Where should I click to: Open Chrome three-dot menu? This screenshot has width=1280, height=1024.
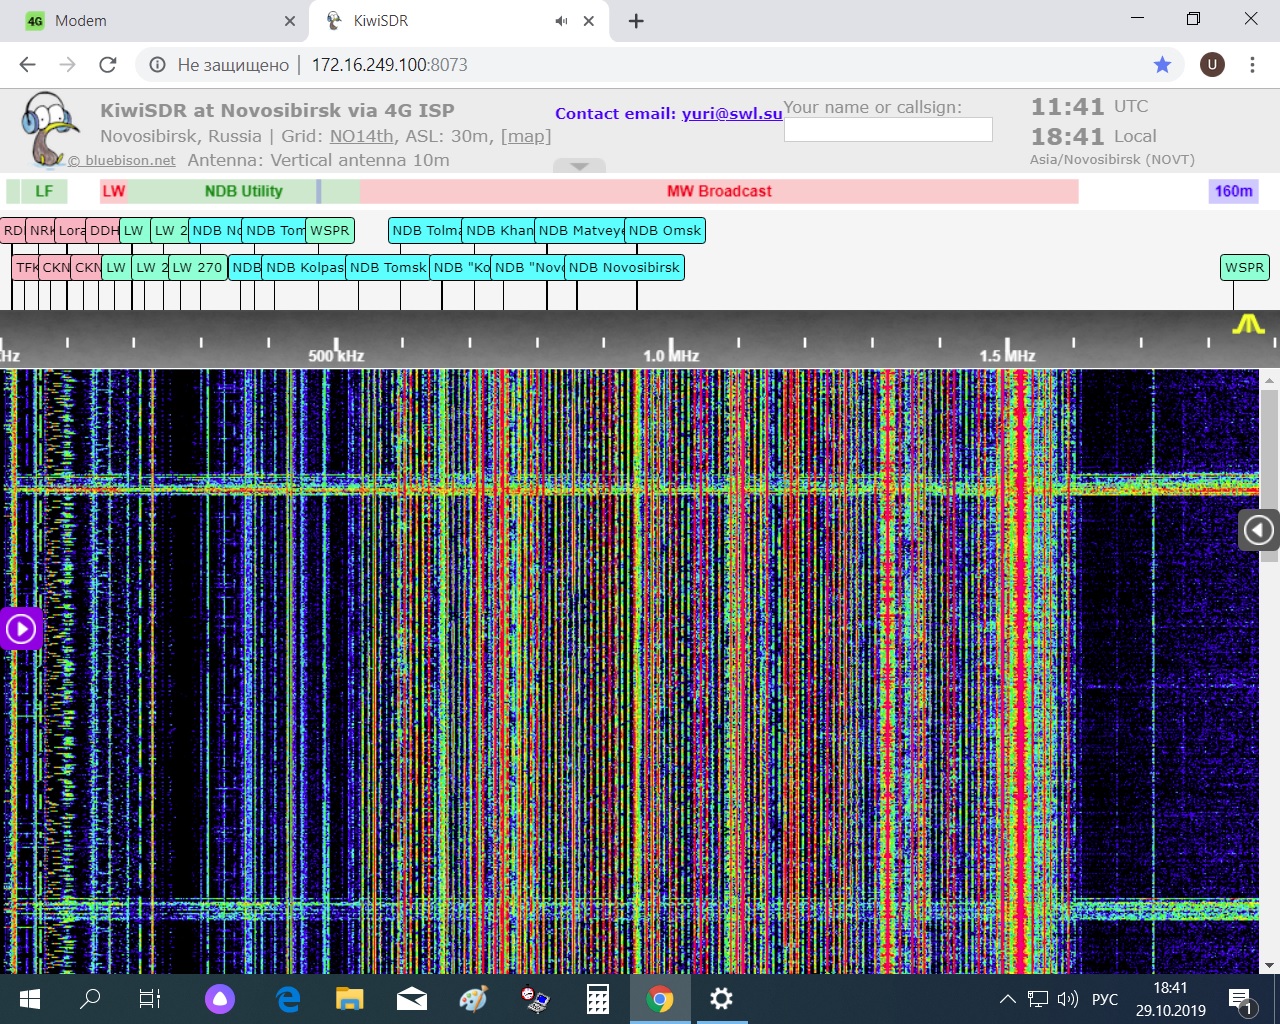click(x=1252, y=65)
